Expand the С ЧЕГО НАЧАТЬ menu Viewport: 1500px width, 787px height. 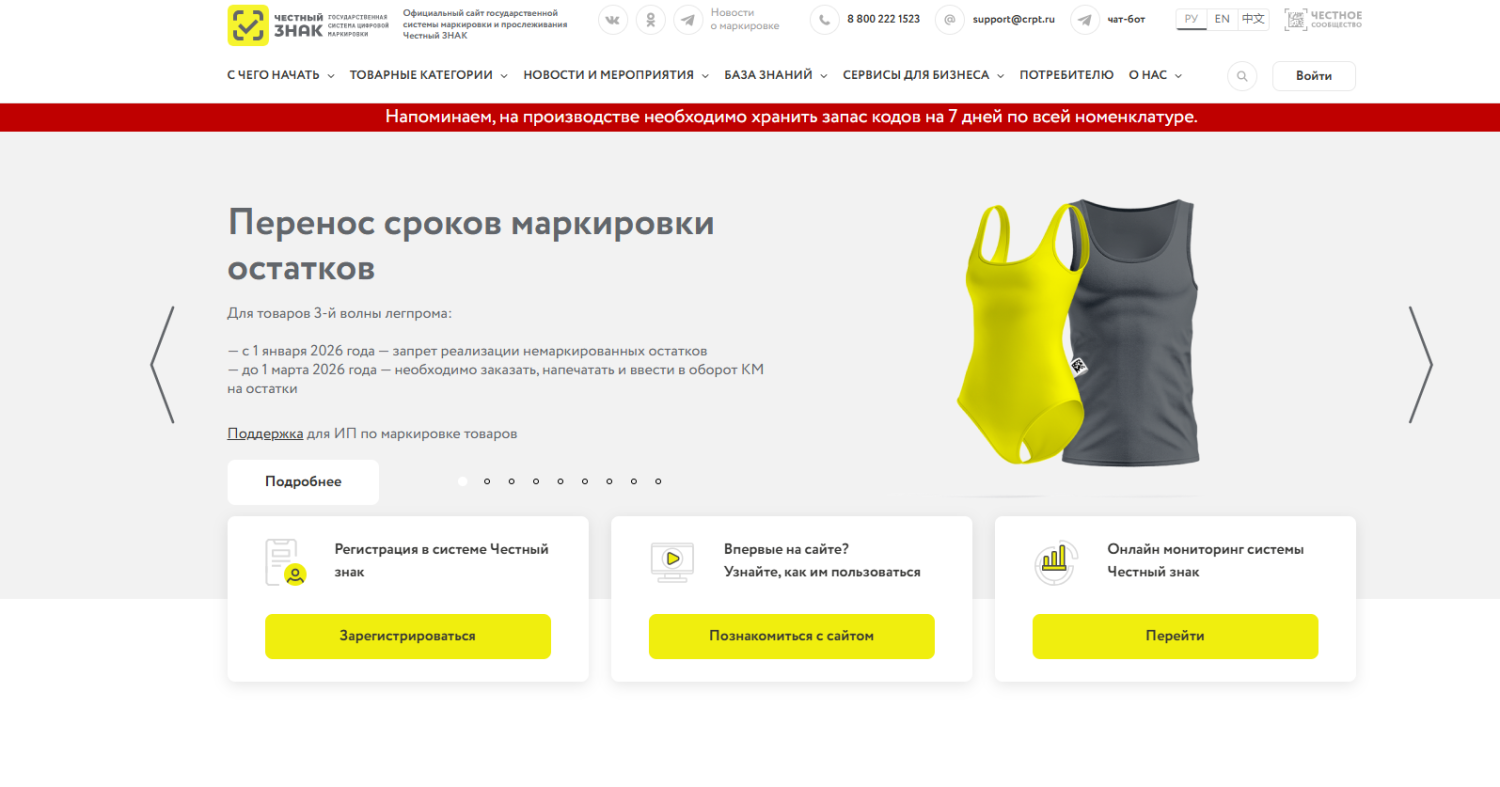coord(281,75)
